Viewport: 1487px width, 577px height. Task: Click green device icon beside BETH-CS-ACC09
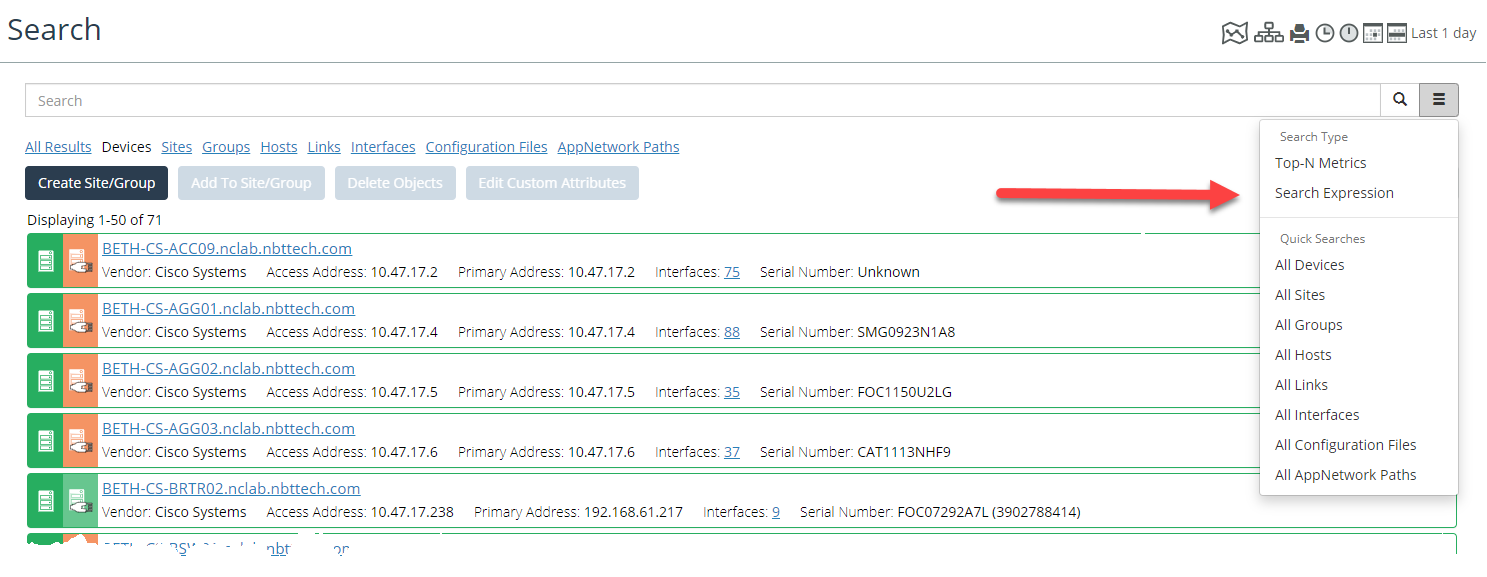tap(45, 261)
